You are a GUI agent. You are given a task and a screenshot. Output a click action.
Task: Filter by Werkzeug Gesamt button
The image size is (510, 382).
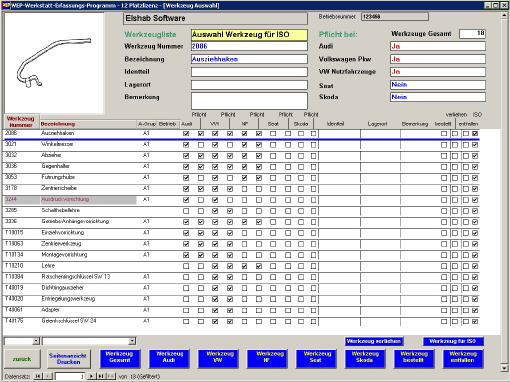pos(120,359)
